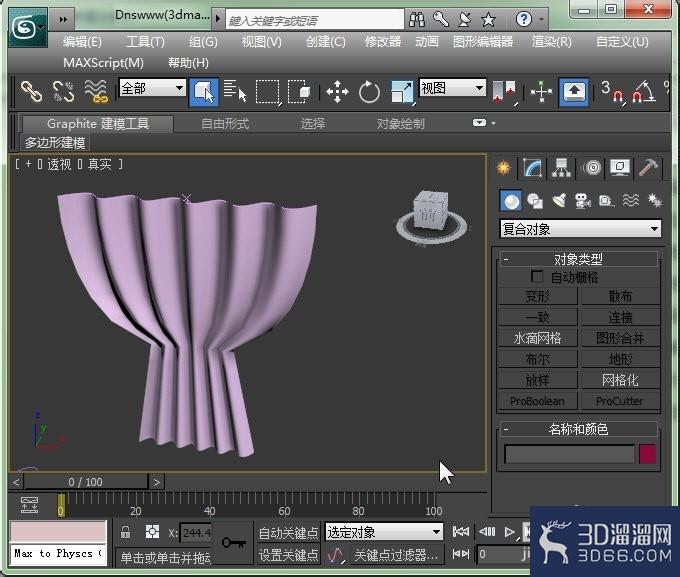The image size is (680, 577).
Task: Activate the Select and Scale tool
Action: (x=402, y=92)
